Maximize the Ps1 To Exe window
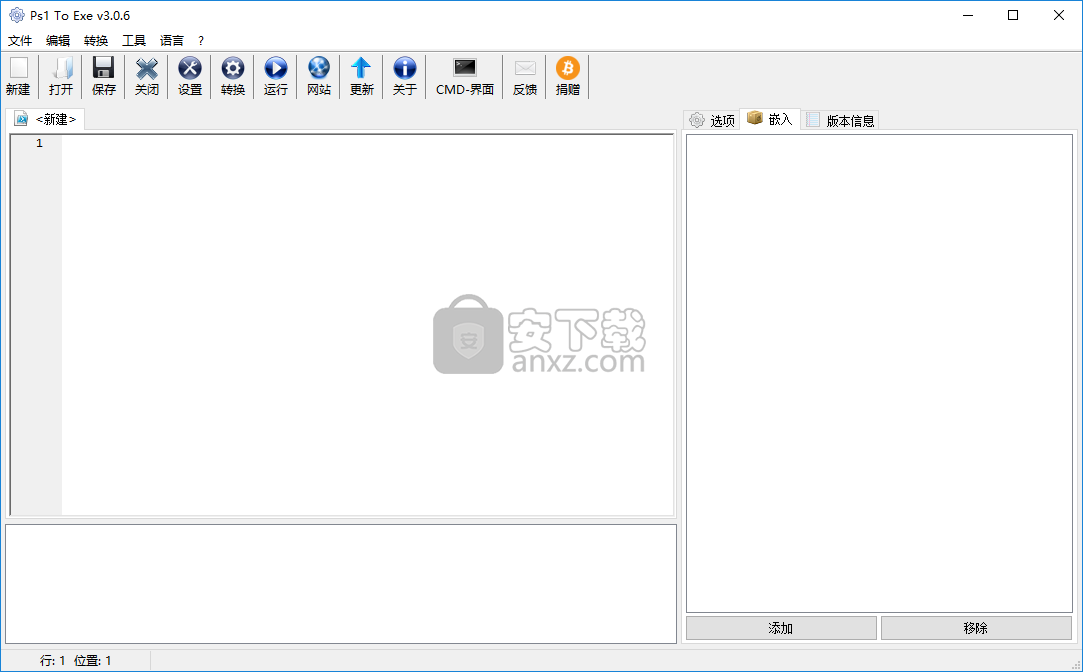This screenshot has height=672, width=1083. (x=1013, y=15)
